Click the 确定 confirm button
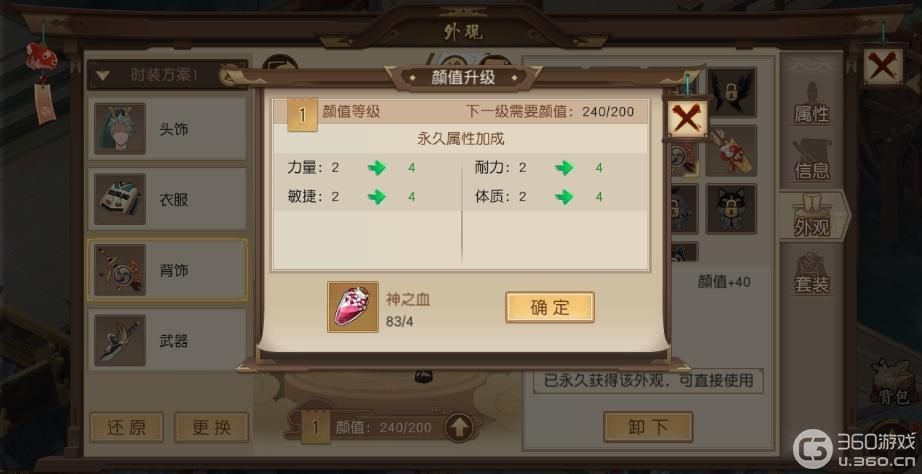The image size is (922, 474). click(550, 307)
